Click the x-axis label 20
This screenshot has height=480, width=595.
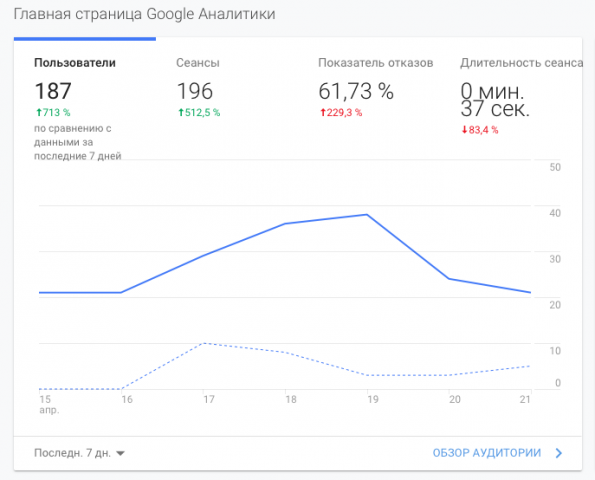455,400
